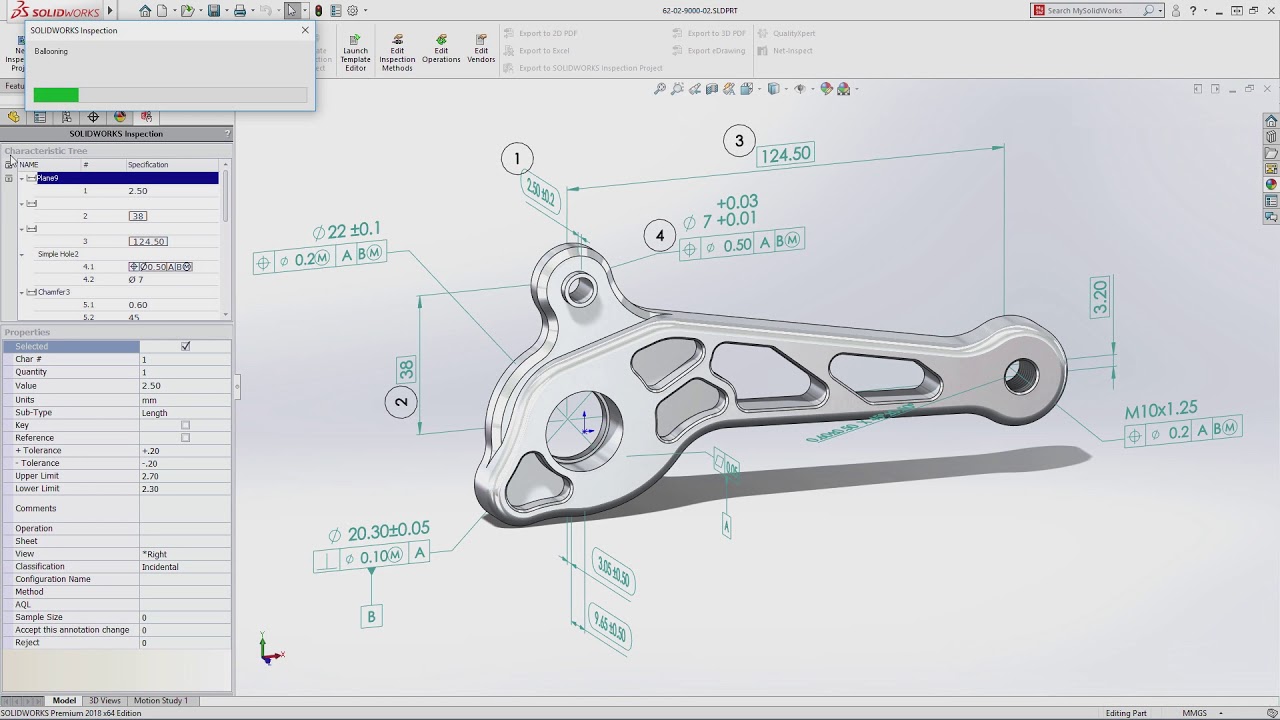Image resolution: width=1280 pixels, height=720 pixels.
Task: Click the Section View icon in viewport toolbar
Action: pyautogui.click(x=712, y=89)
